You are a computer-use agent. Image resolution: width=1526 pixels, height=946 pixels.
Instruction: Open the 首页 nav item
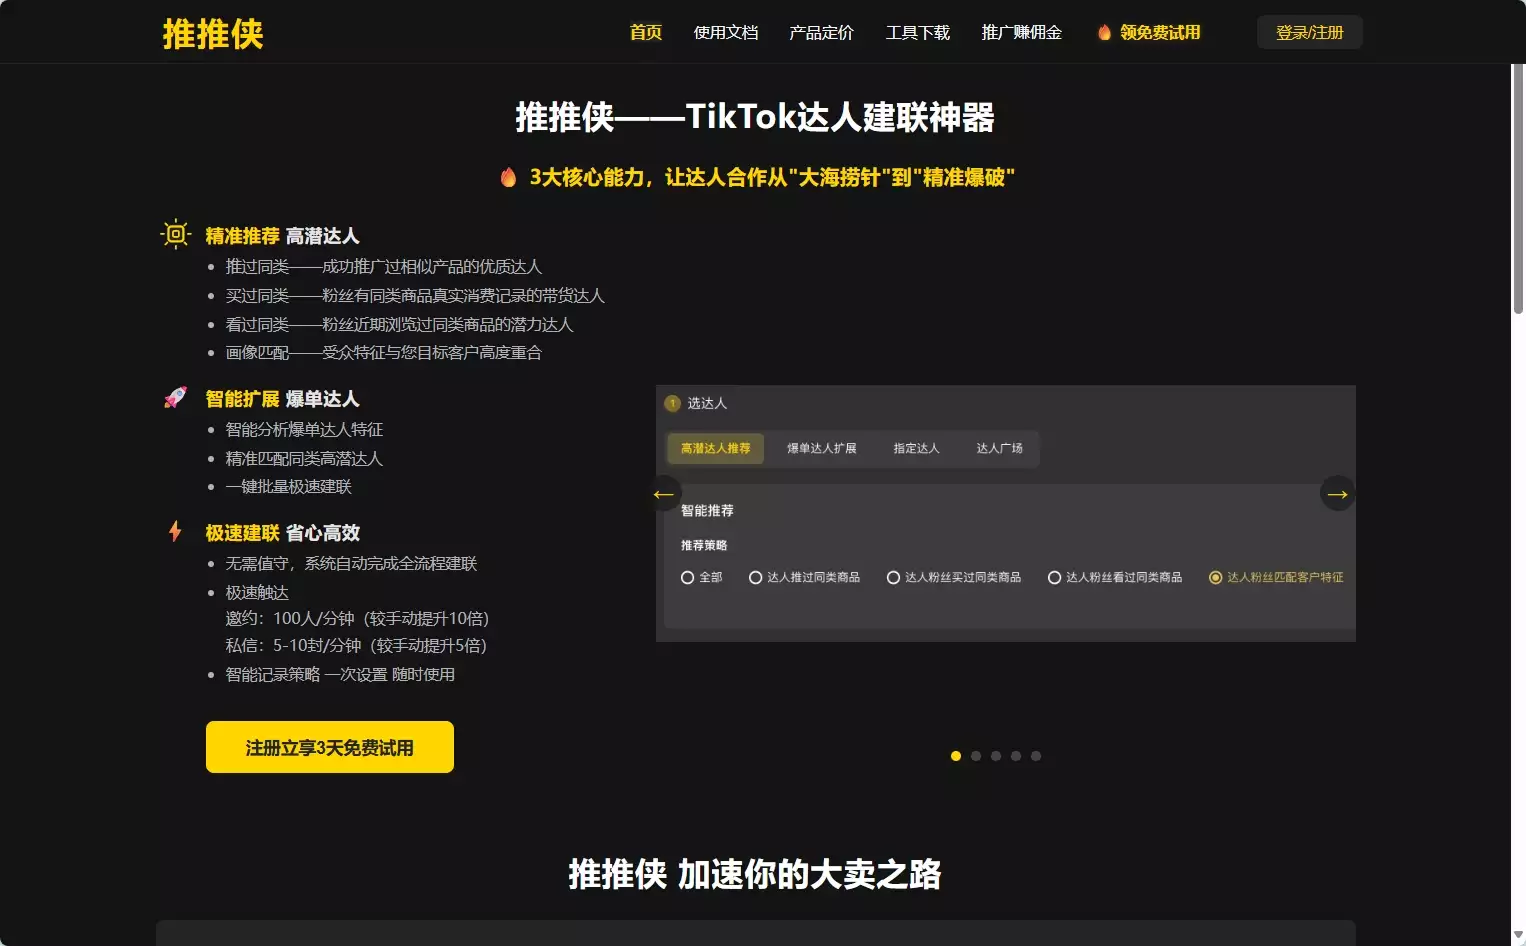646,32
